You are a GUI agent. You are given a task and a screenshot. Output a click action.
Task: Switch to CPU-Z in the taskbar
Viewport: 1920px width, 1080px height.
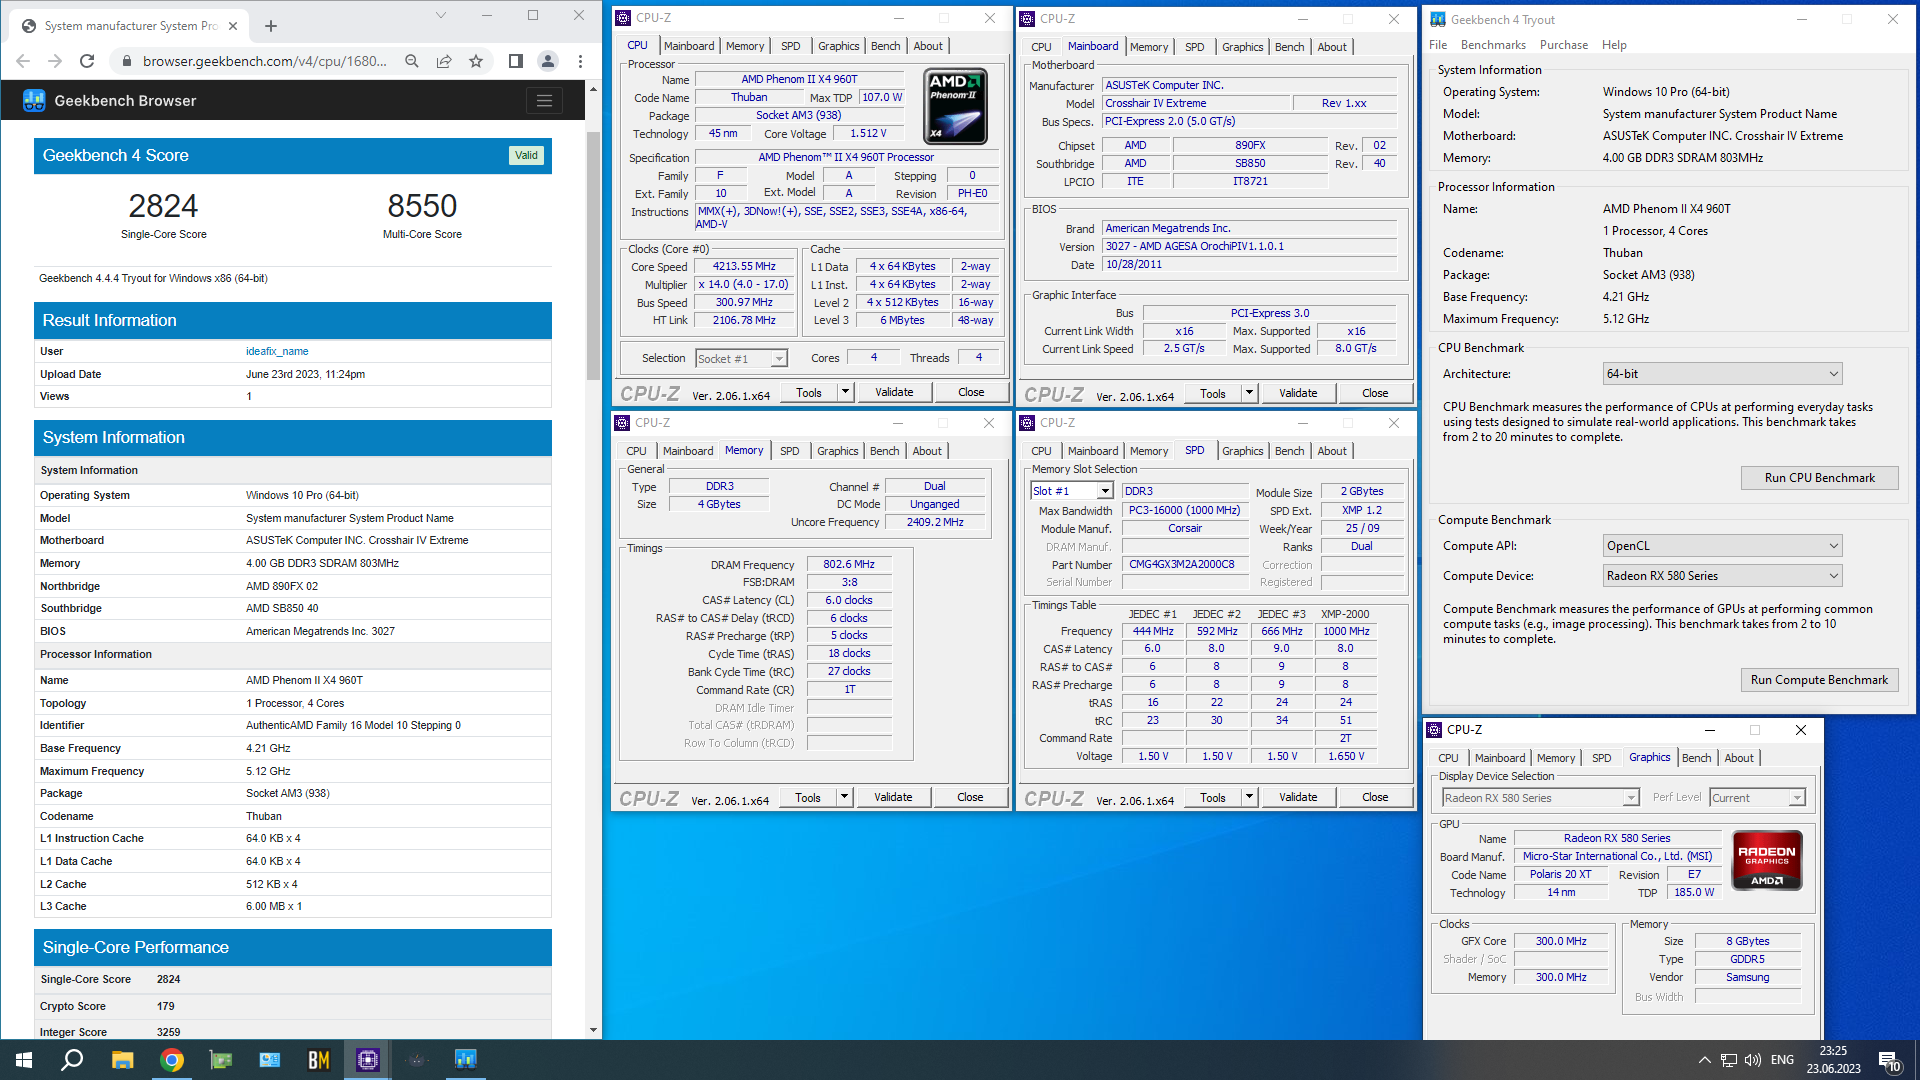point(368,1060)
